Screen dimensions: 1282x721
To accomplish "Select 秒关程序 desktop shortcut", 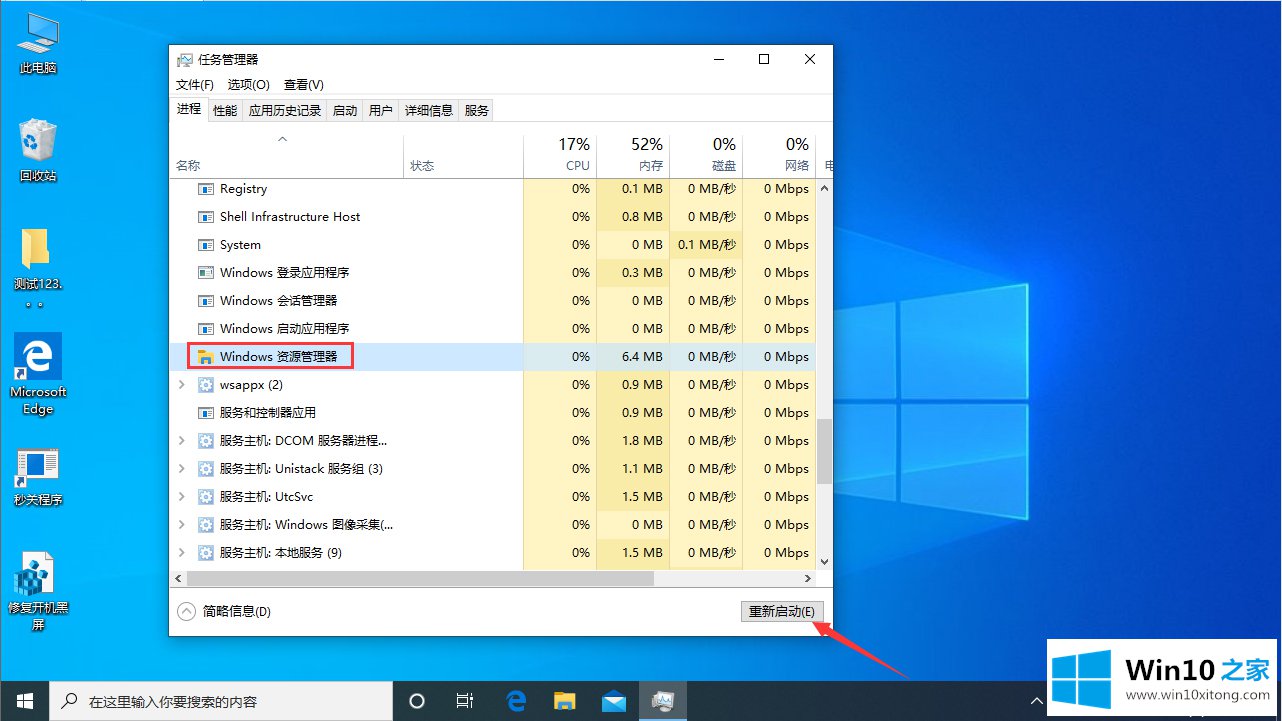I will pyautogui.click(x=38, y=477).
